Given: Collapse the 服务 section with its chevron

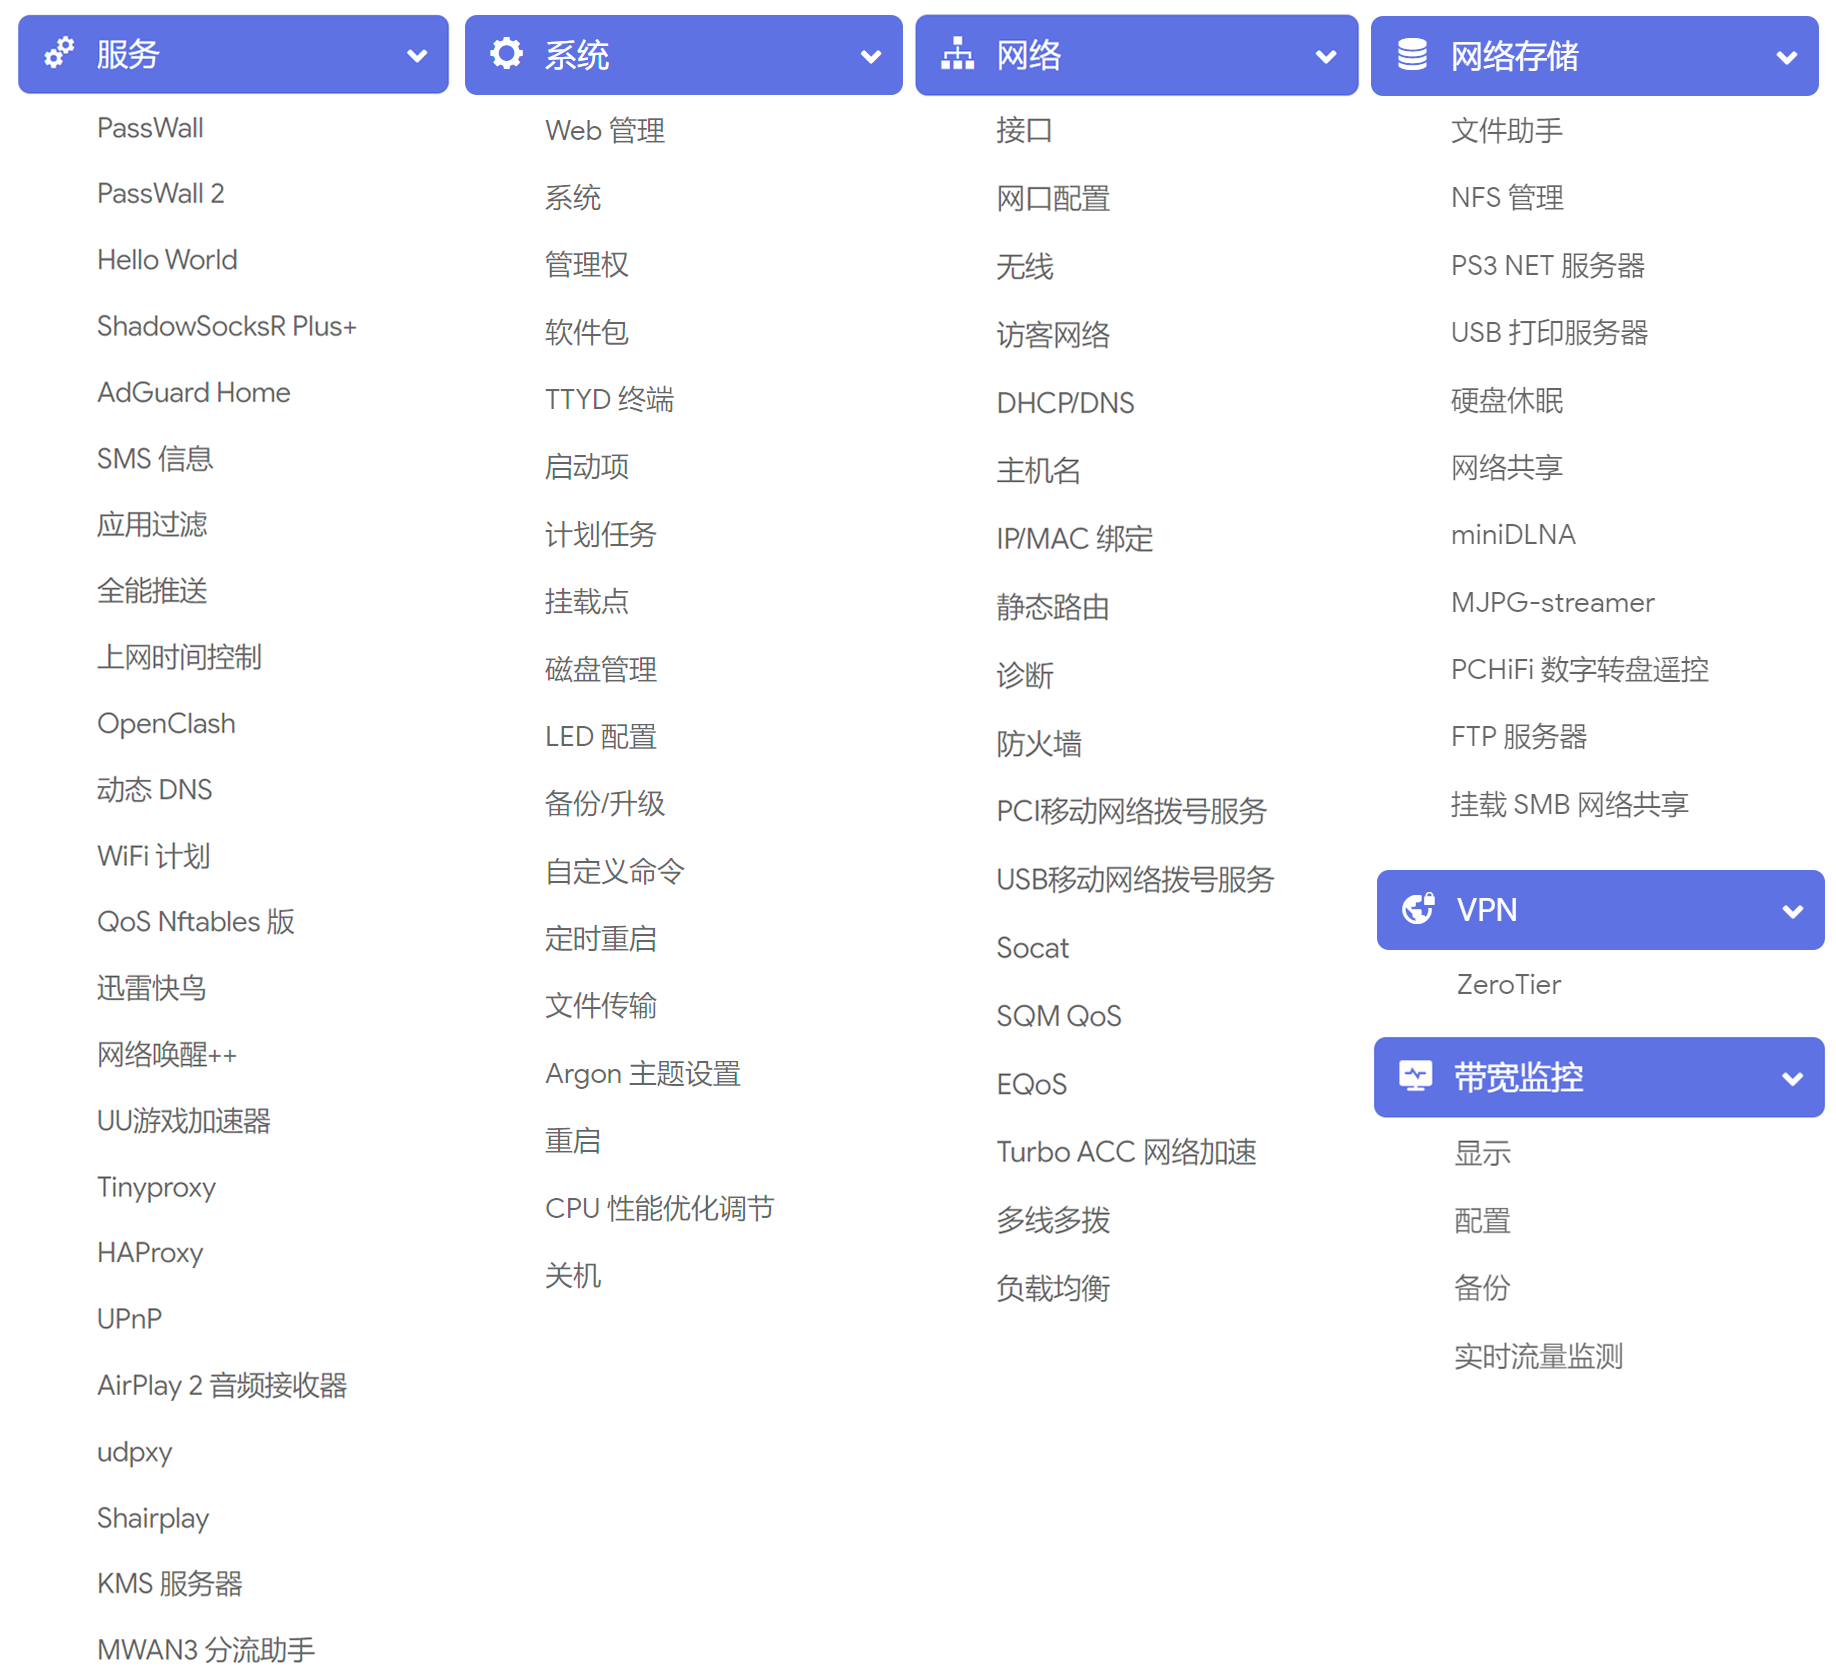Looking at the screenshot, I should [x=417, y=56].
